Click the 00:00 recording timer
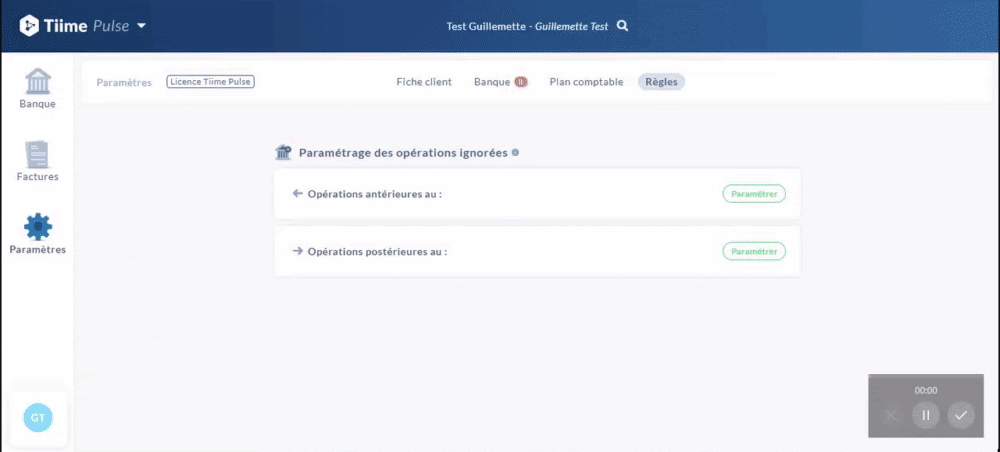This screenshot has width=1000, height=452. click(x=926, y=390)
